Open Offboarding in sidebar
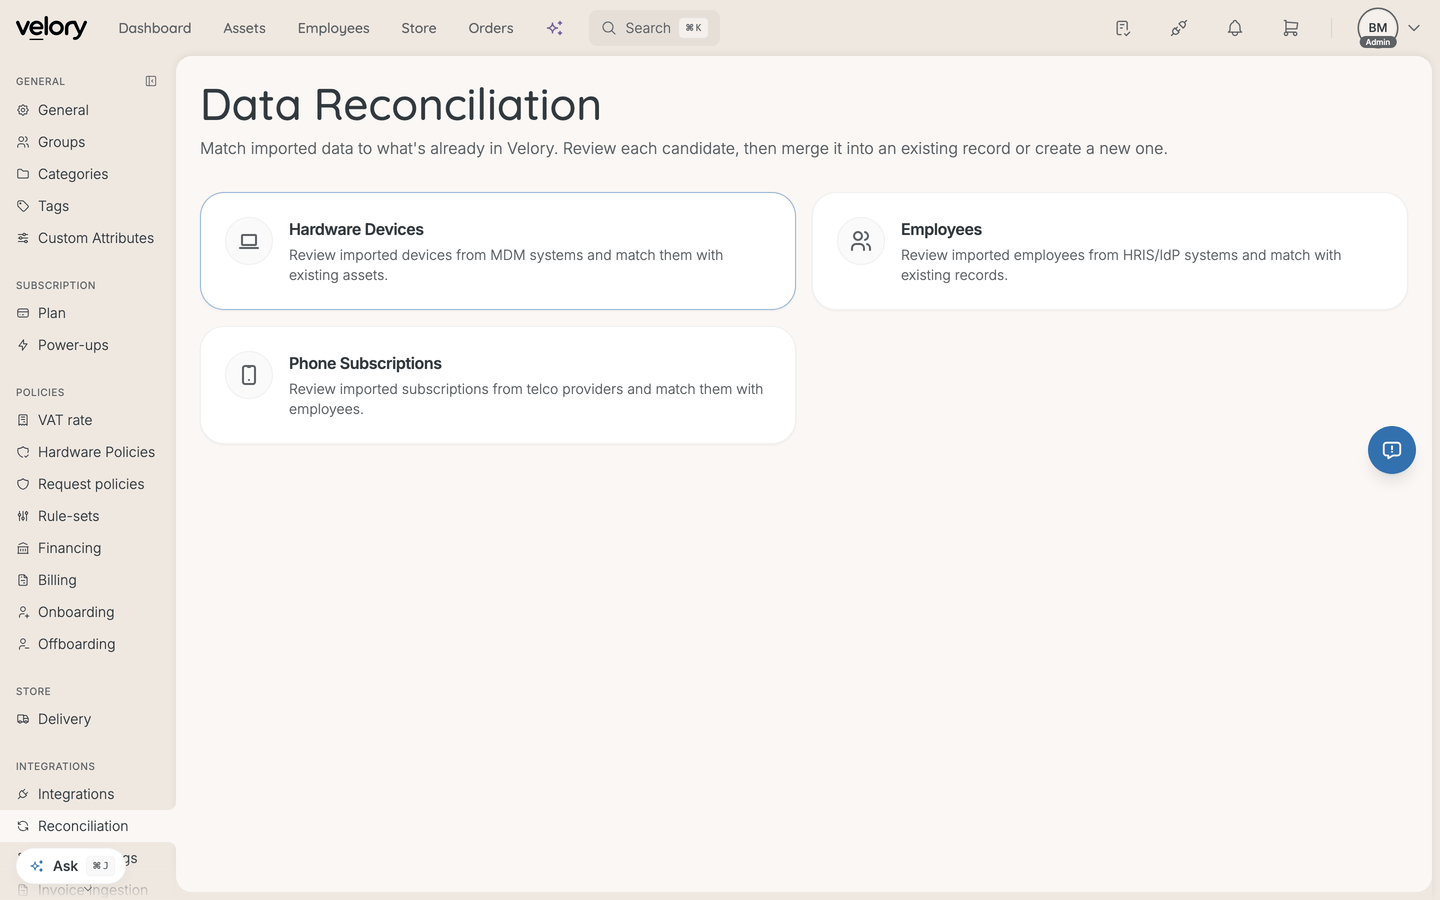The width and height of the screenshot is (1440, 900). [88, 644]
